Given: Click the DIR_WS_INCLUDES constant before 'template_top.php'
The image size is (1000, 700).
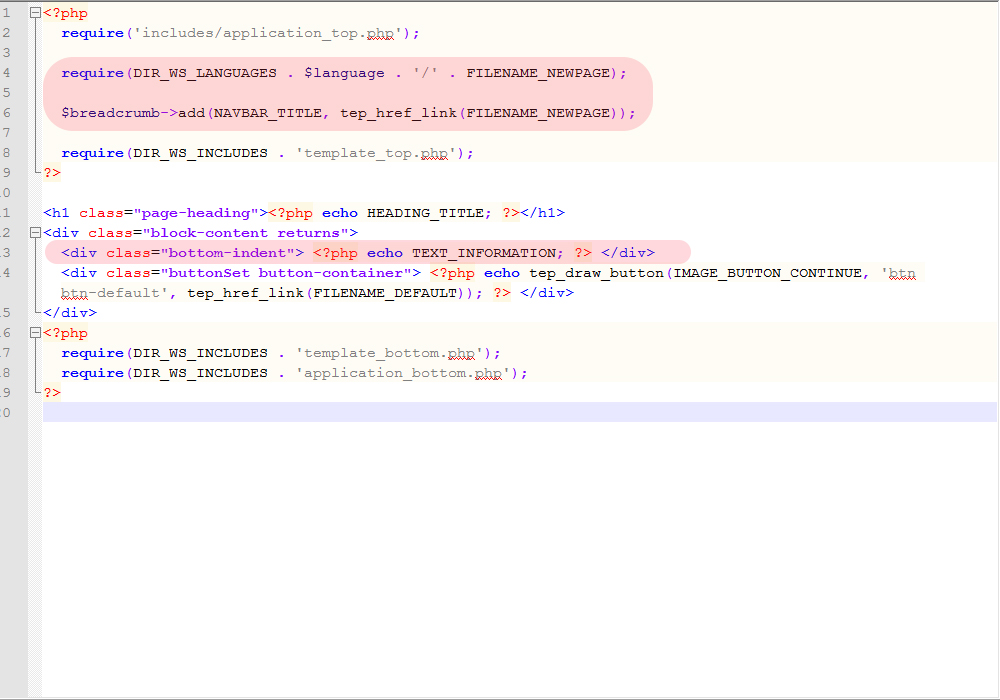Looking at the screenshot, I should click(x=200, y=153).
